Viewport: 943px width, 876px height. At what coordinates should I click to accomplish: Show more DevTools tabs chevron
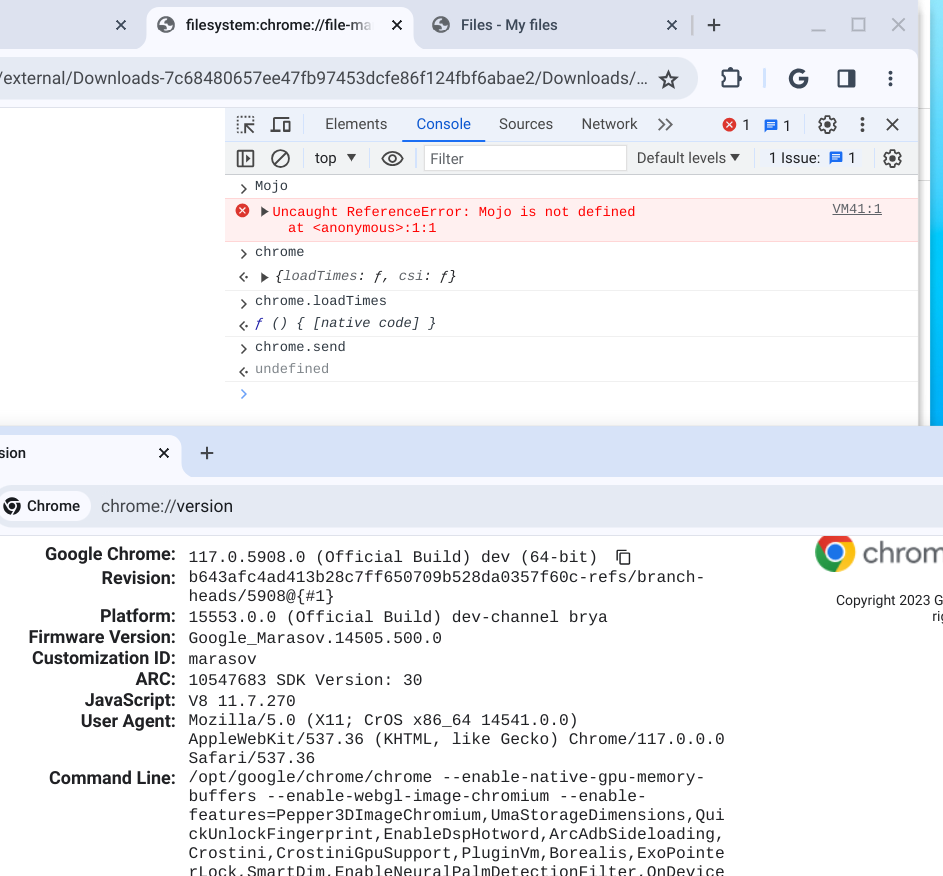(665, 125)
